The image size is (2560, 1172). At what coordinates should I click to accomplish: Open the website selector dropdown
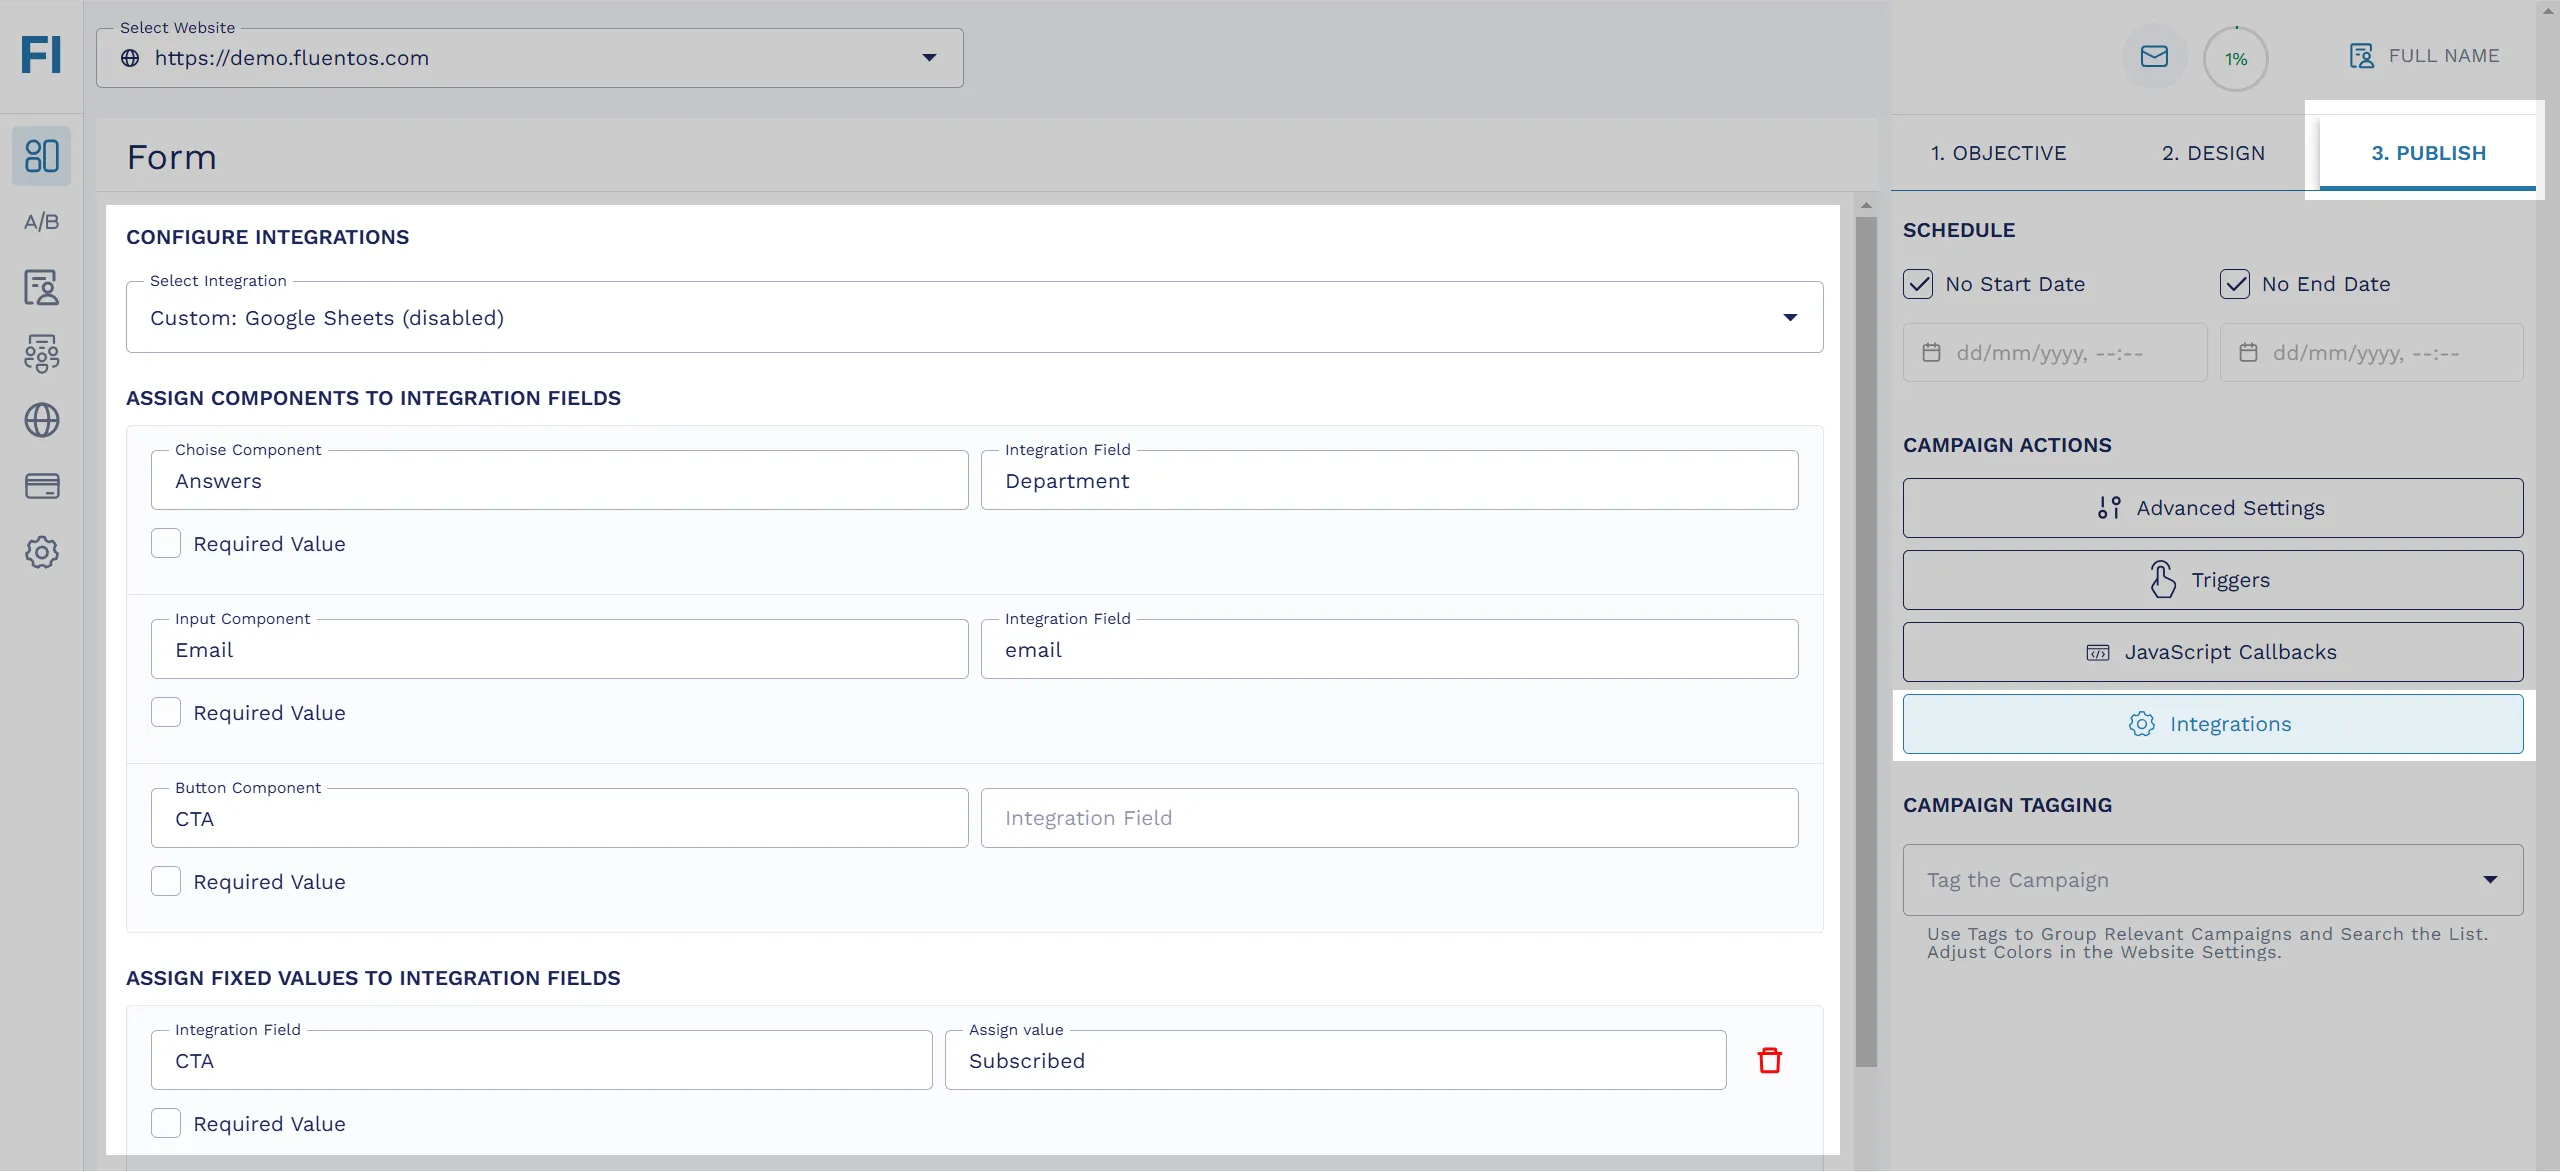(x=927, y=57)
